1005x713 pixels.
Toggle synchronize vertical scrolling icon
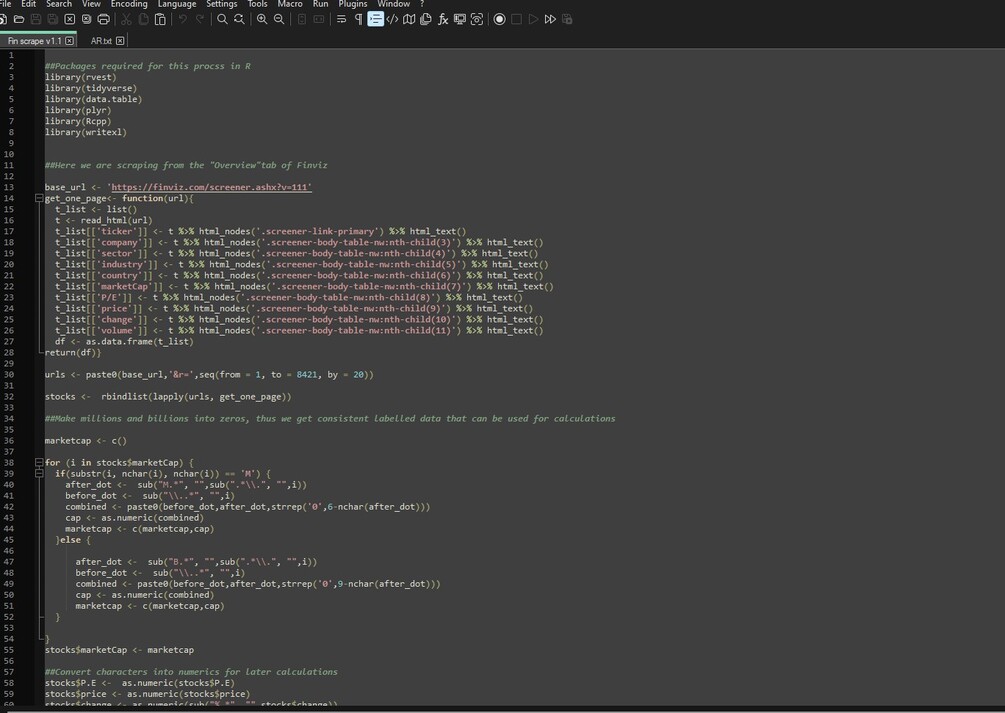point(302,19)
